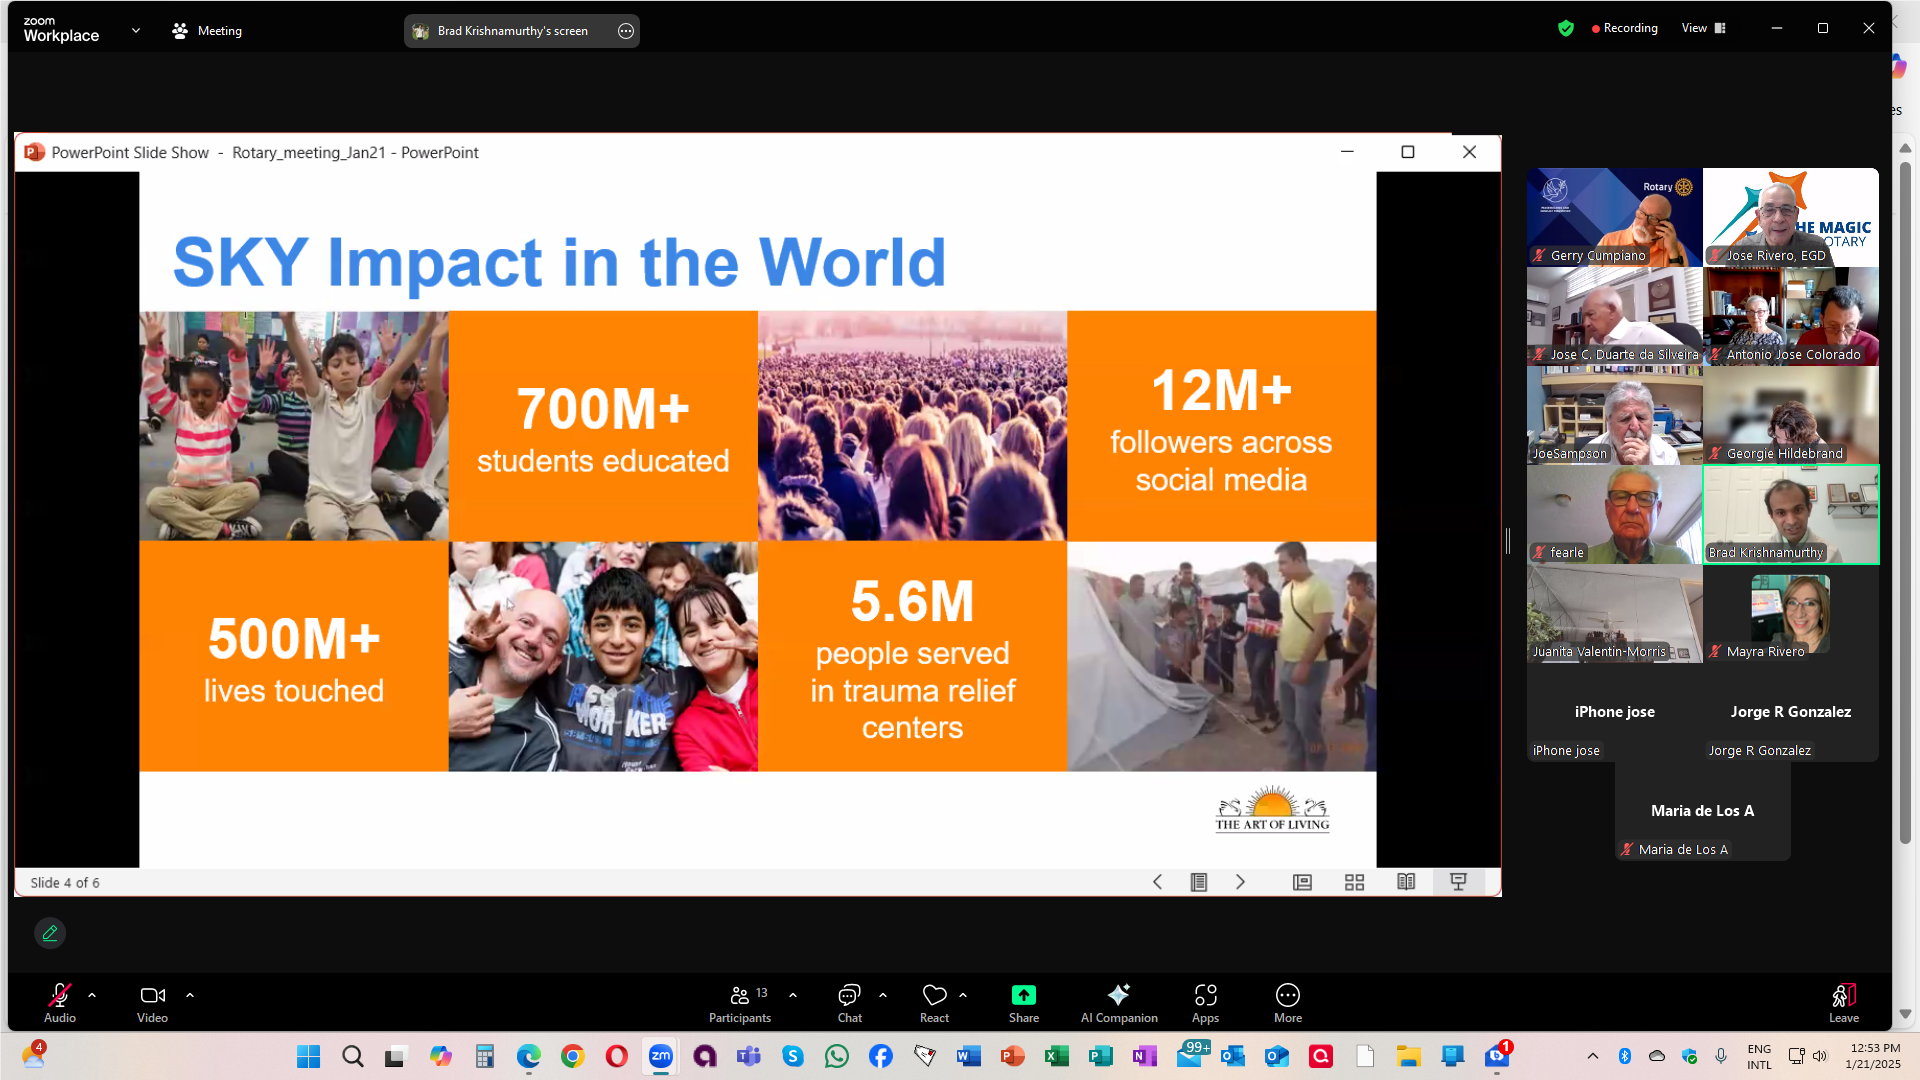Click the participant gallery vertical scrollbar
Viewport: 1920px width, 1080px height.
click(1905, 500)
